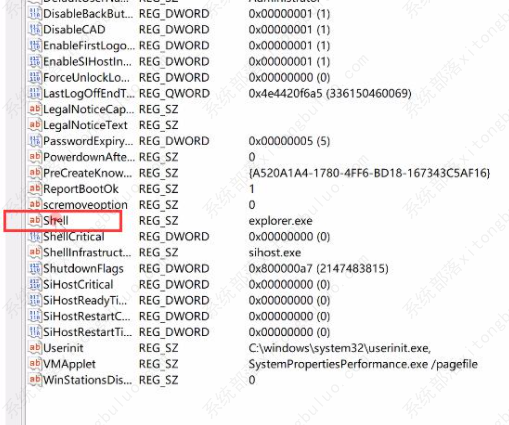Viewport: 509px width, 425px height.
Task: Click the PasswordExpiry... value name
Action: point(88,141)
